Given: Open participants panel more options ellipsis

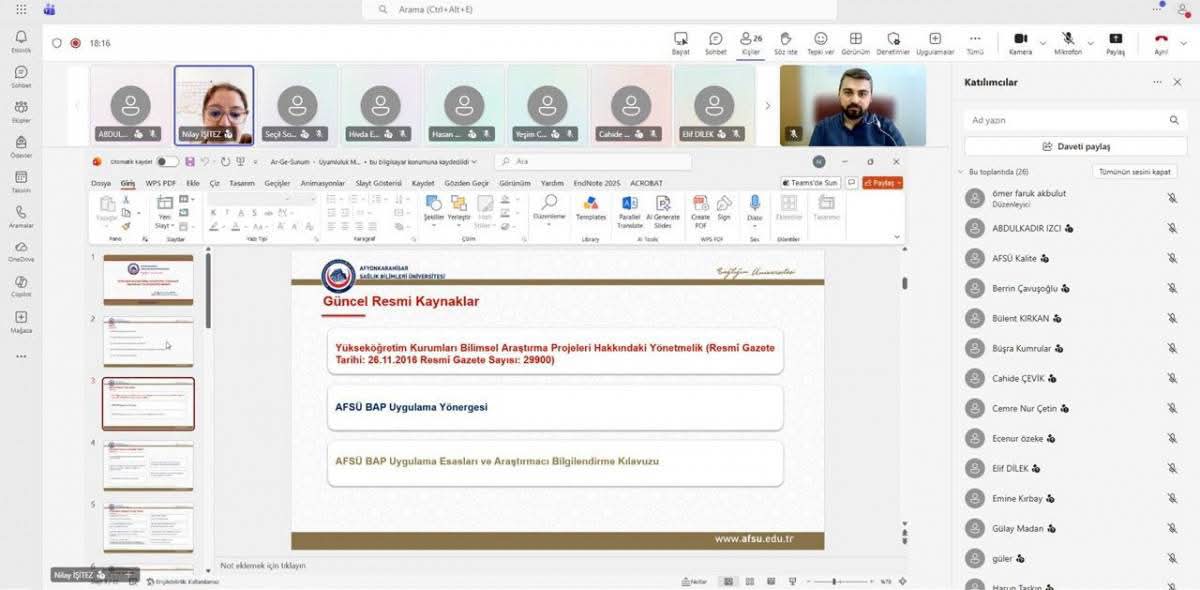Looking at the screenshot, I should [x=1157, y=82].
